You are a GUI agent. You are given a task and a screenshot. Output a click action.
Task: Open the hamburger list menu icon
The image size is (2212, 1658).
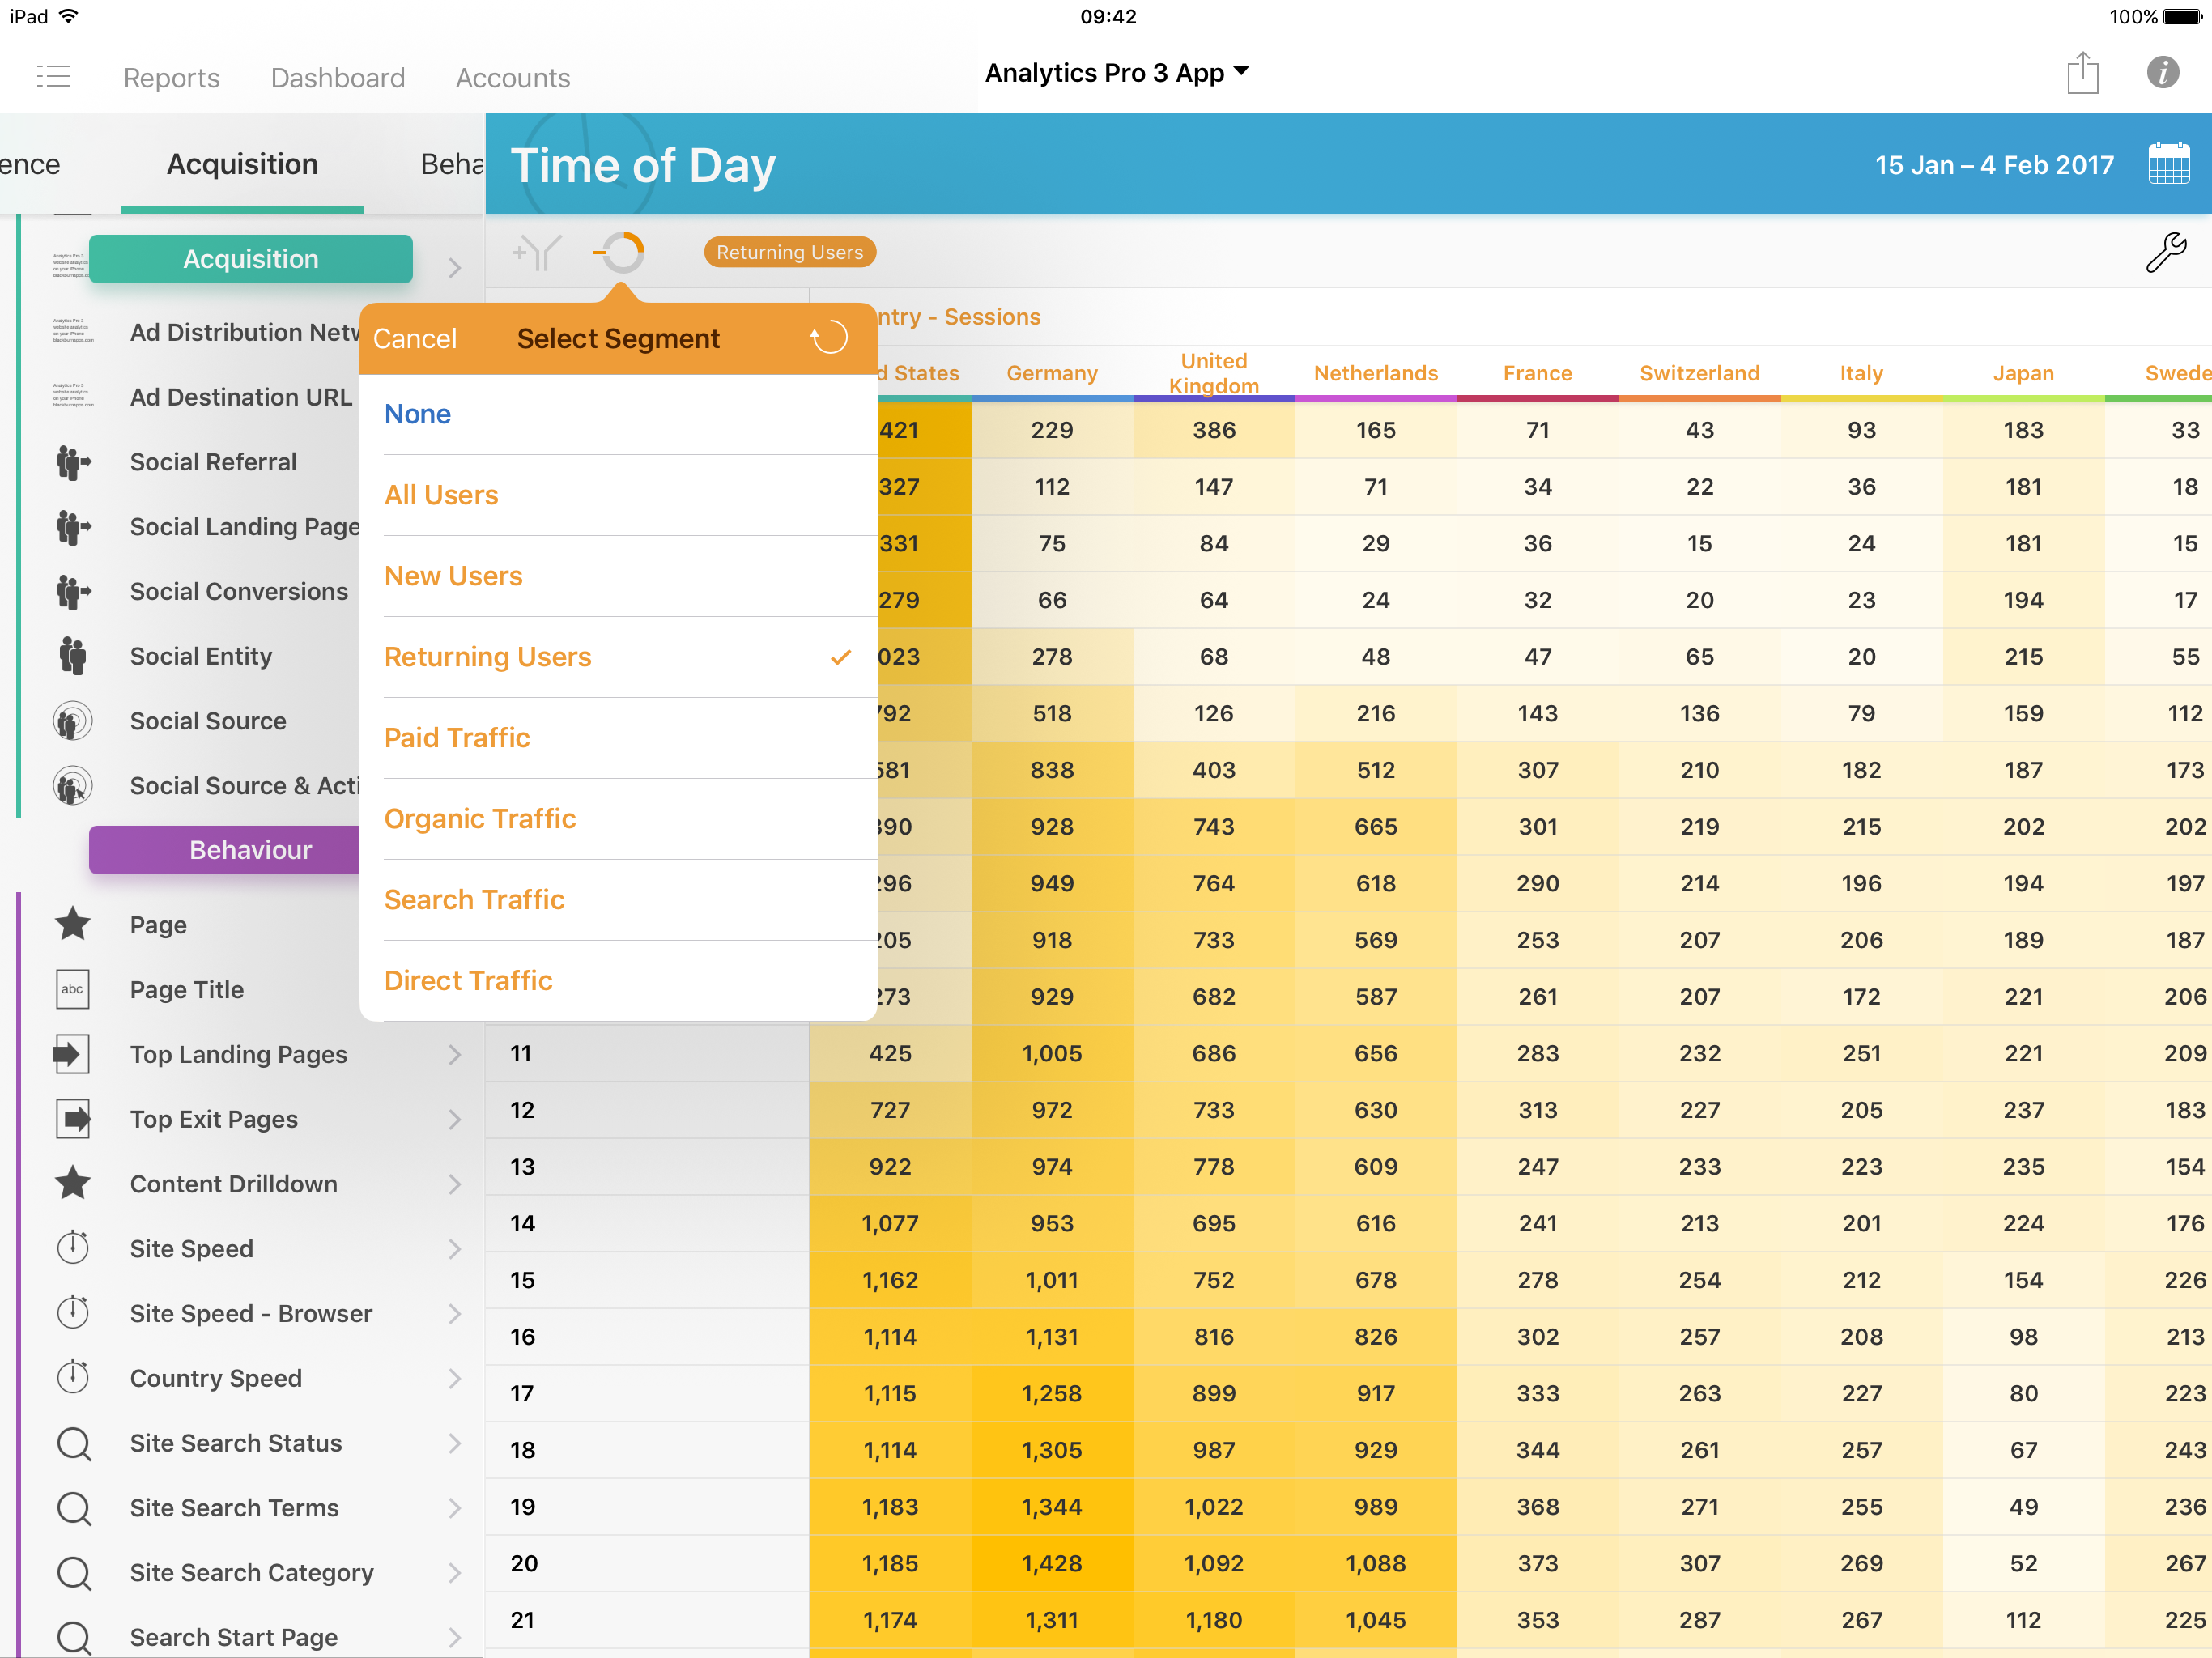coord(53,76)
